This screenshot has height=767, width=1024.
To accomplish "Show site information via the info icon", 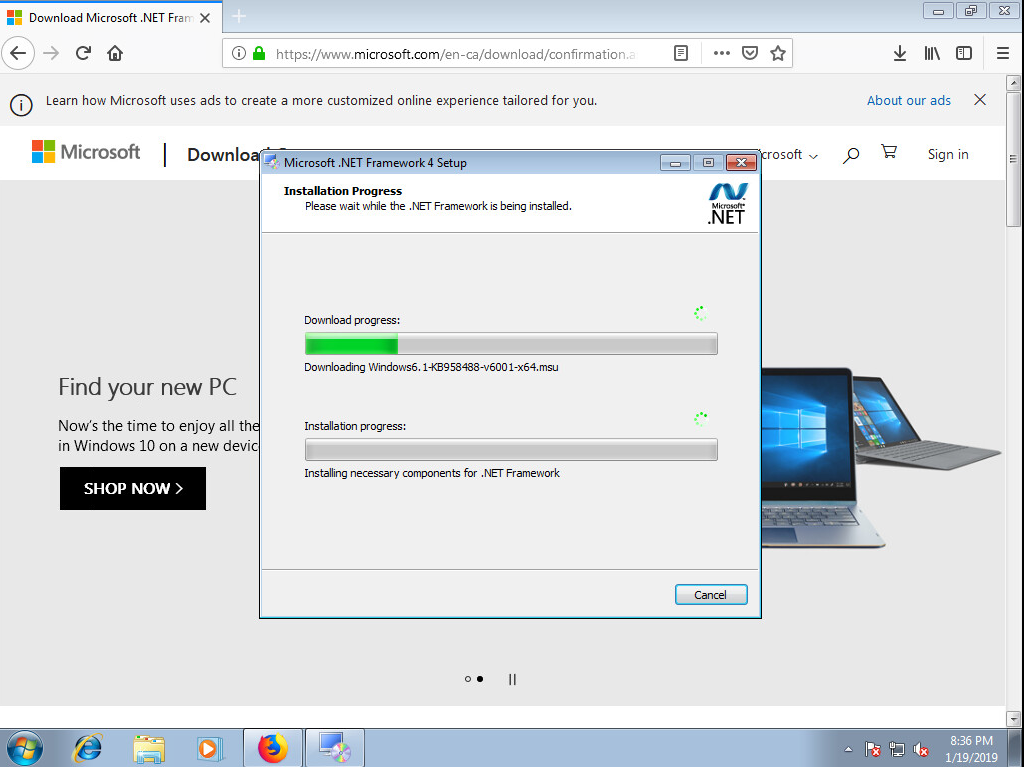I will (239, 54).
